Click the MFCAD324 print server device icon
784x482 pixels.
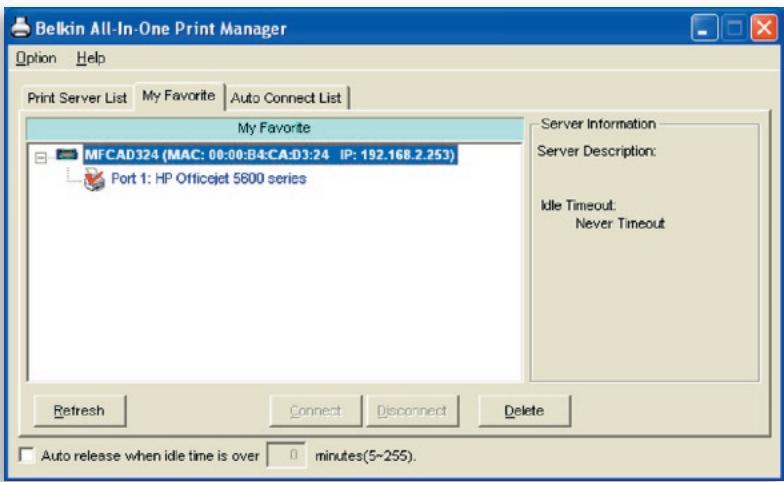(67, 154)
